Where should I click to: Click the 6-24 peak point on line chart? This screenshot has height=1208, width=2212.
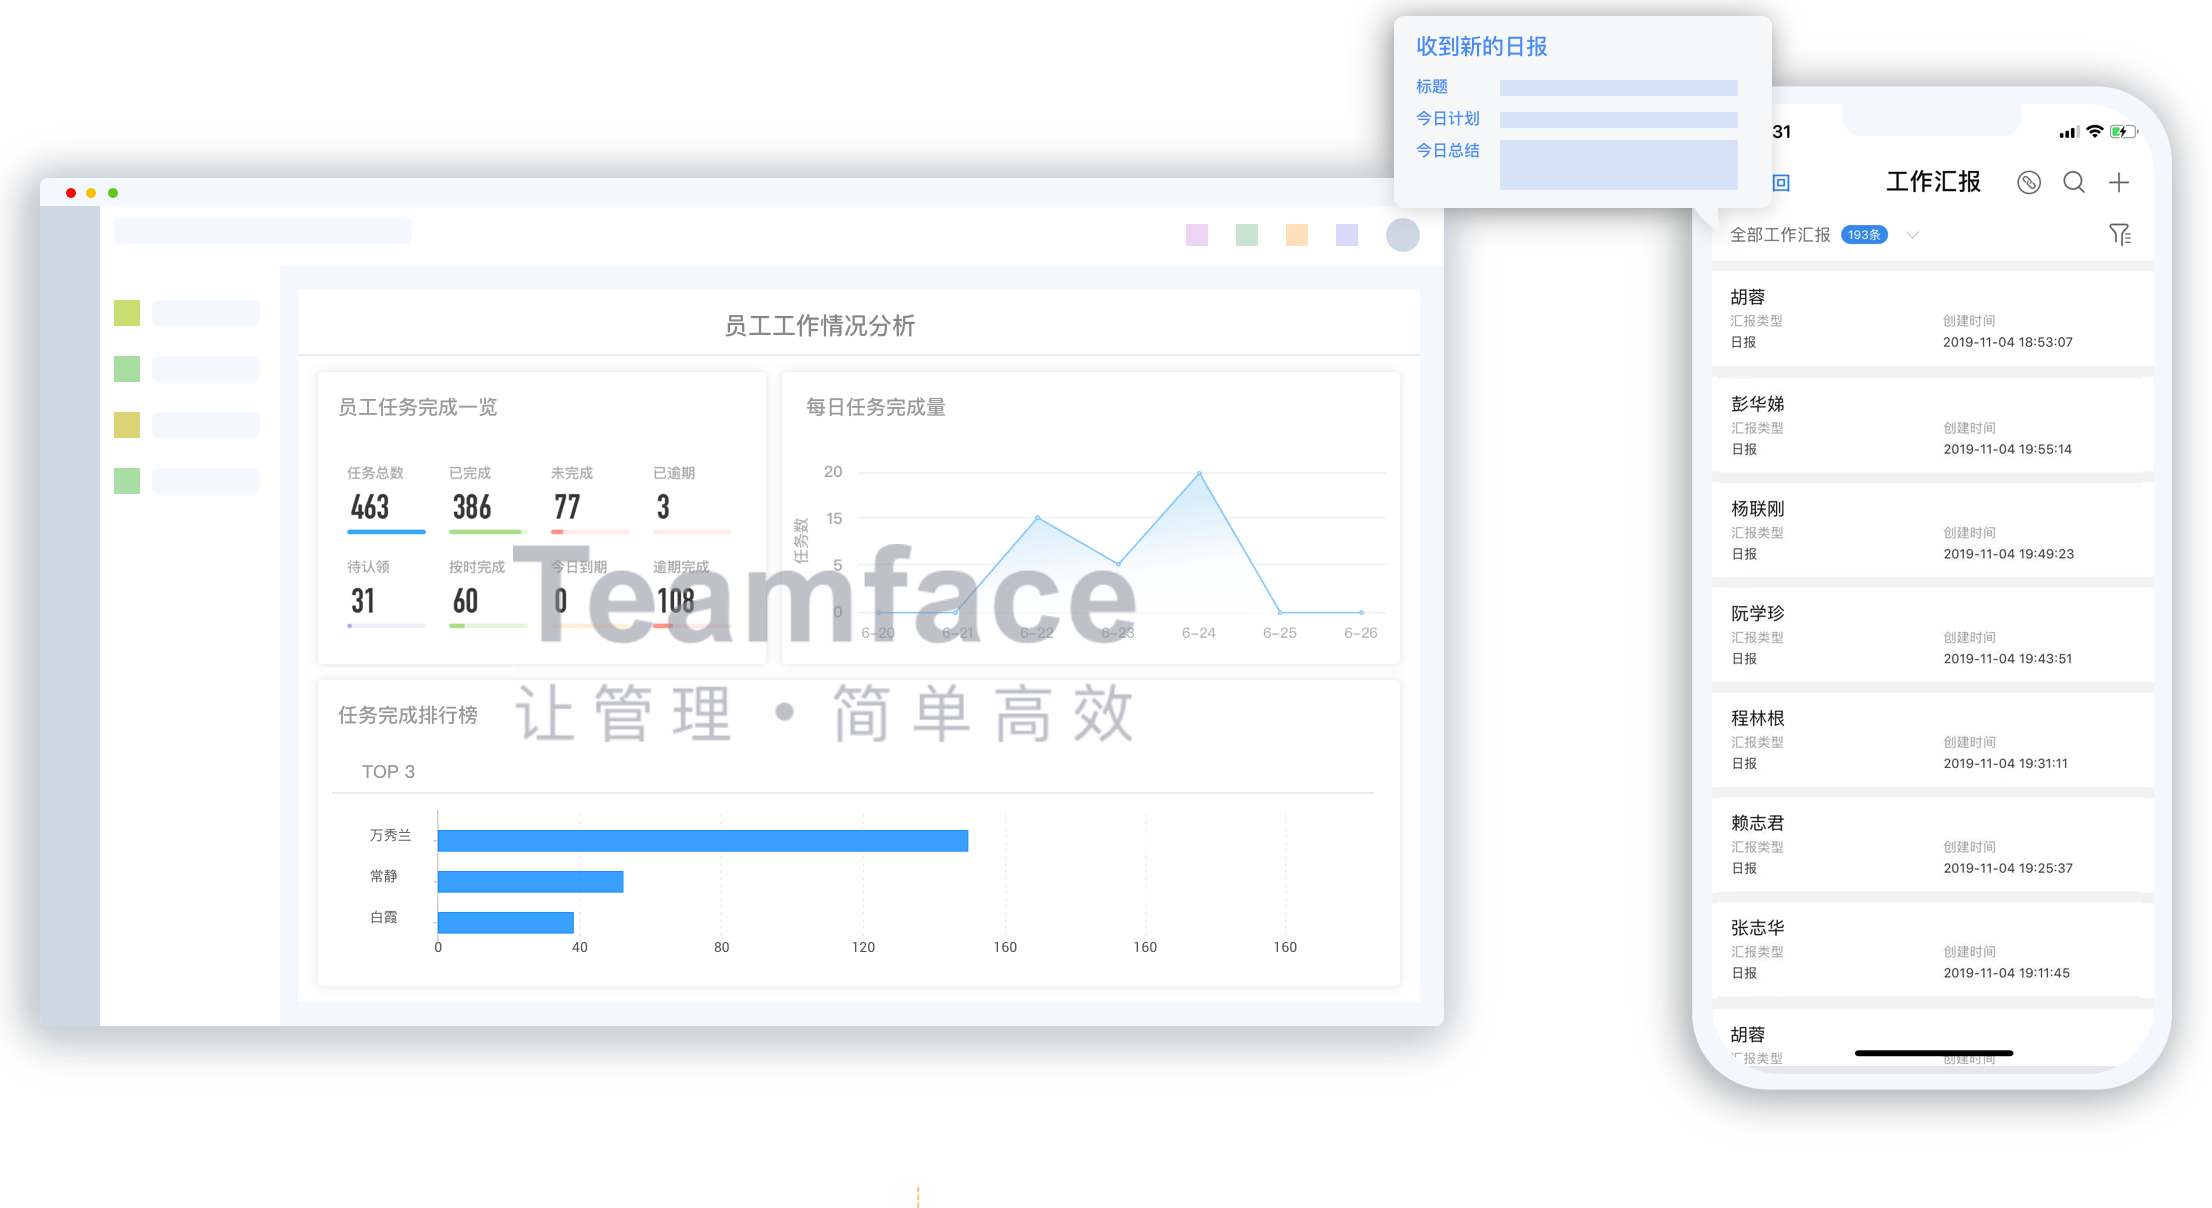(x=1199, y=473)
